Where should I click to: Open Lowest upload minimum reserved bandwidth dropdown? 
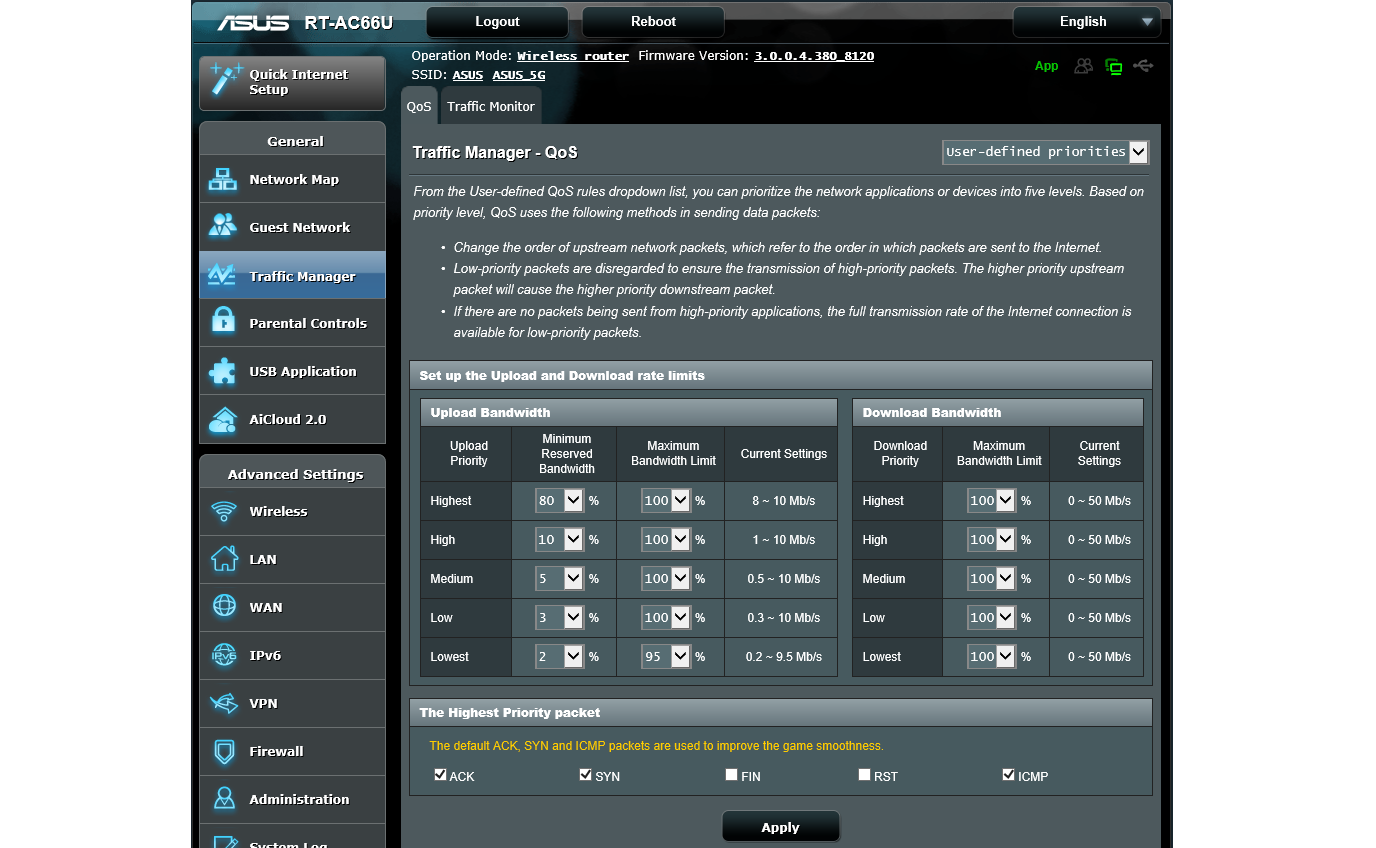[559, 656]
